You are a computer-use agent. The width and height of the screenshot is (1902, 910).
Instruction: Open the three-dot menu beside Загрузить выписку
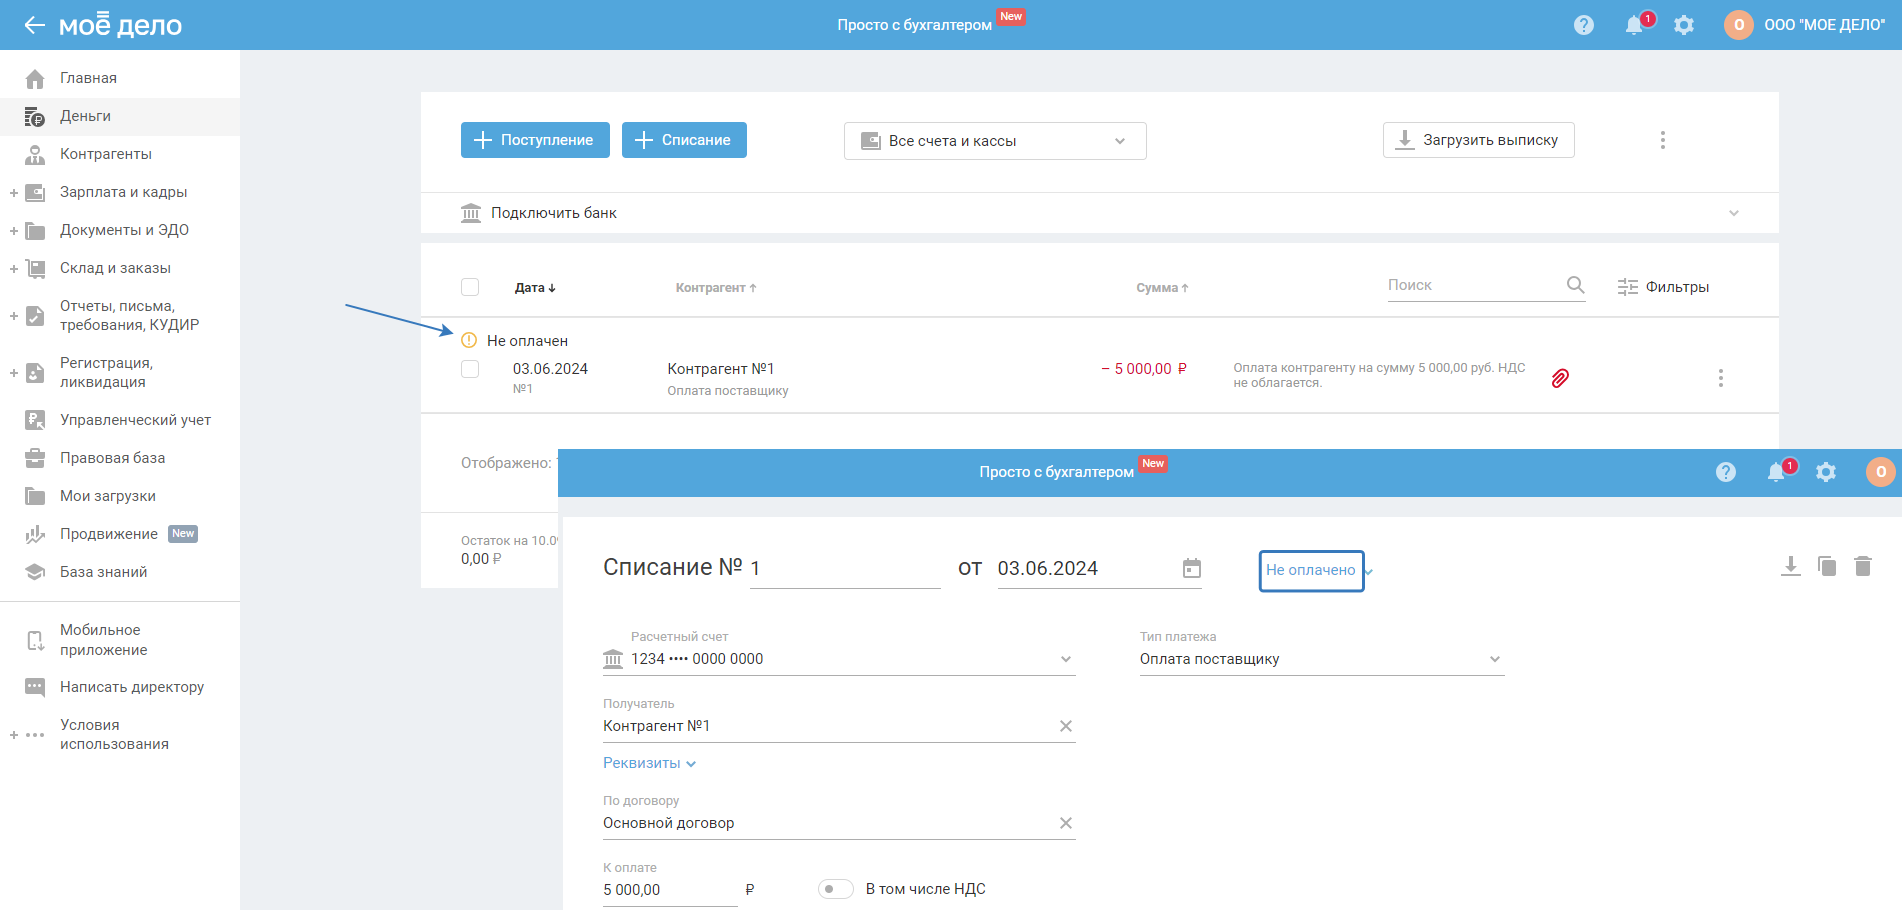click(x=1663, y=140)
